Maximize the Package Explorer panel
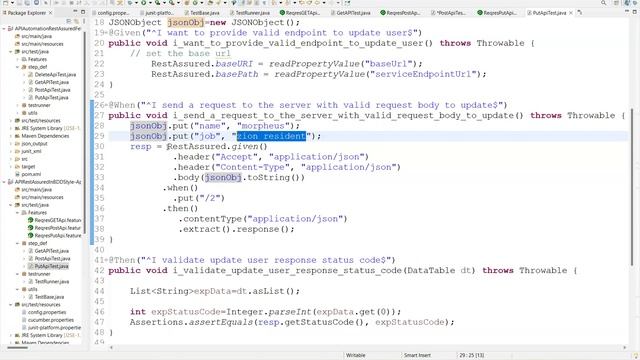The width and height of the screenshot is (640, 360). (83, 12)
